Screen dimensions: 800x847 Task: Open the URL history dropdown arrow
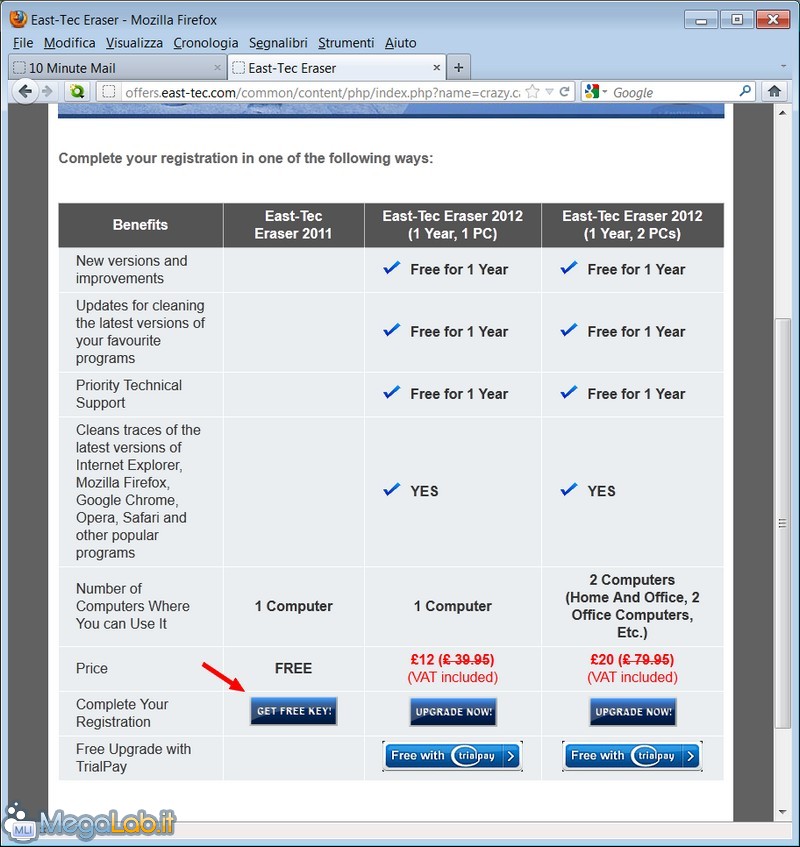click(x=549, y=91)
